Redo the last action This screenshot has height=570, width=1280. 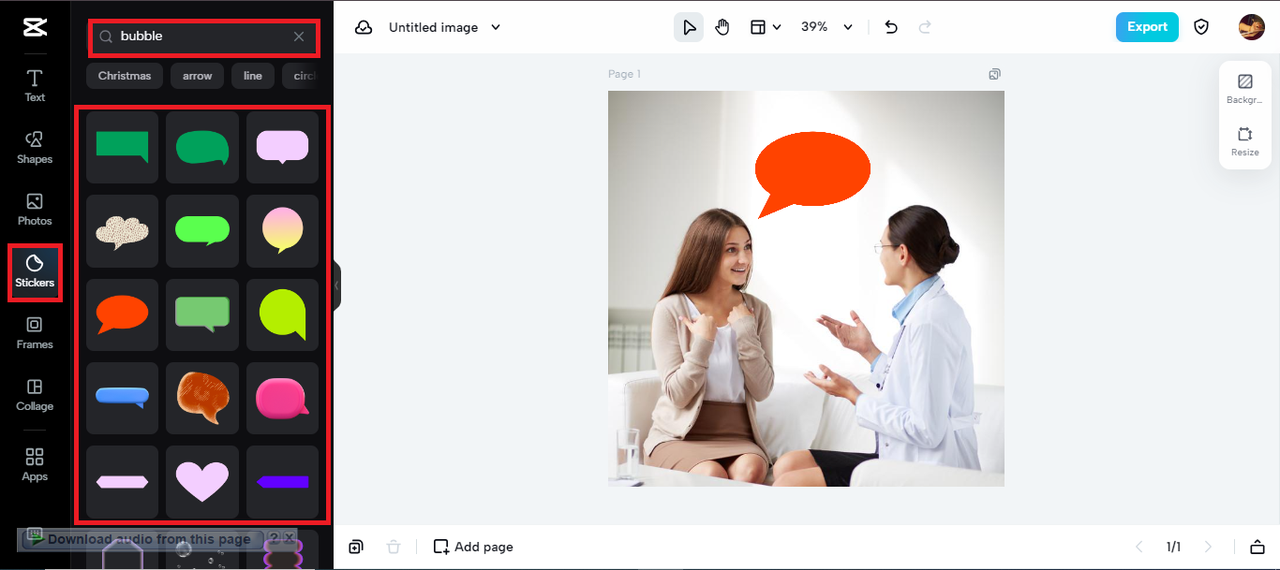pos(925,27)
